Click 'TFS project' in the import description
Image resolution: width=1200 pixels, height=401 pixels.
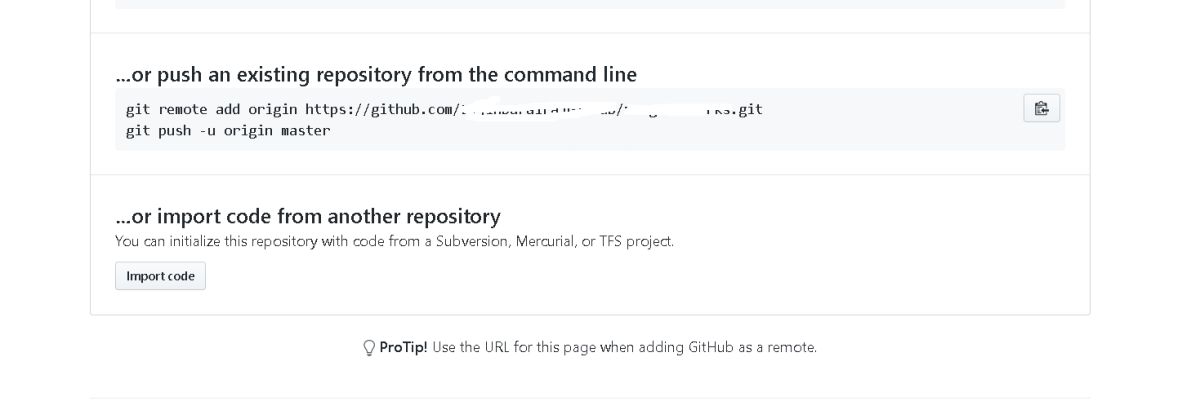point(635,241)
